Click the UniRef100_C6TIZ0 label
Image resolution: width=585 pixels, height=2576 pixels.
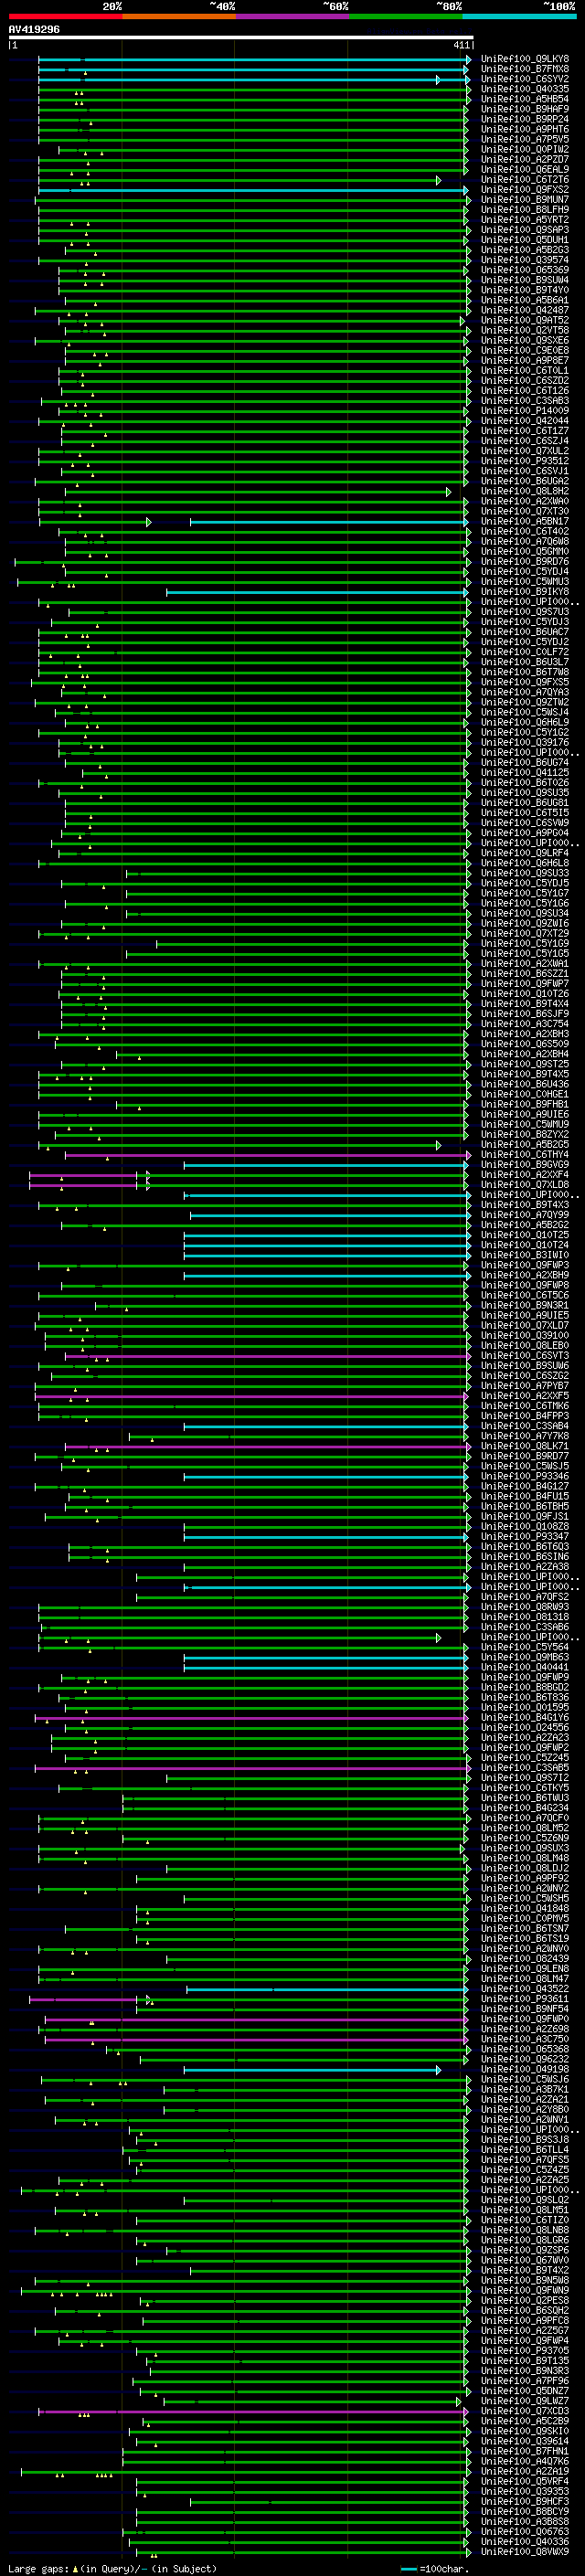pos(525,2220)
